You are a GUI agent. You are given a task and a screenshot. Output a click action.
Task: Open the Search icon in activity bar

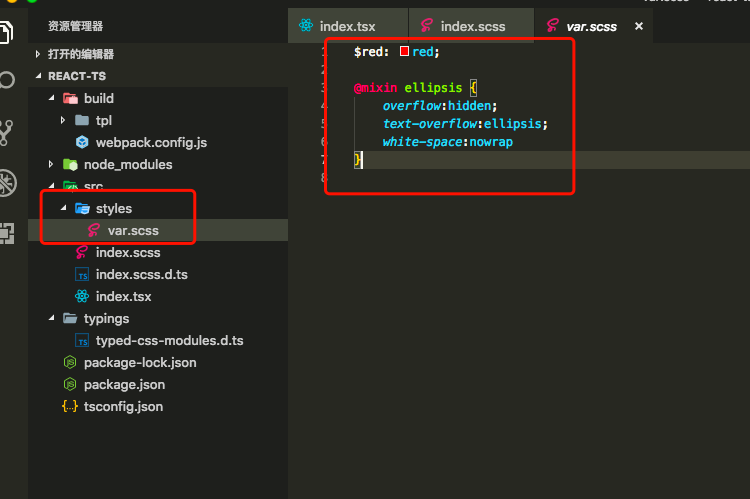(x=7, y=79)
